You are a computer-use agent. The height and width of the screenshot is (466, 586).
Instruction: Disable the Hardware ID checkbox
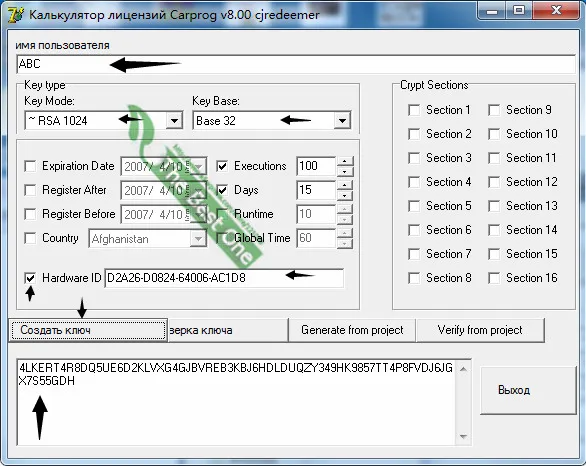click(30, 278)
